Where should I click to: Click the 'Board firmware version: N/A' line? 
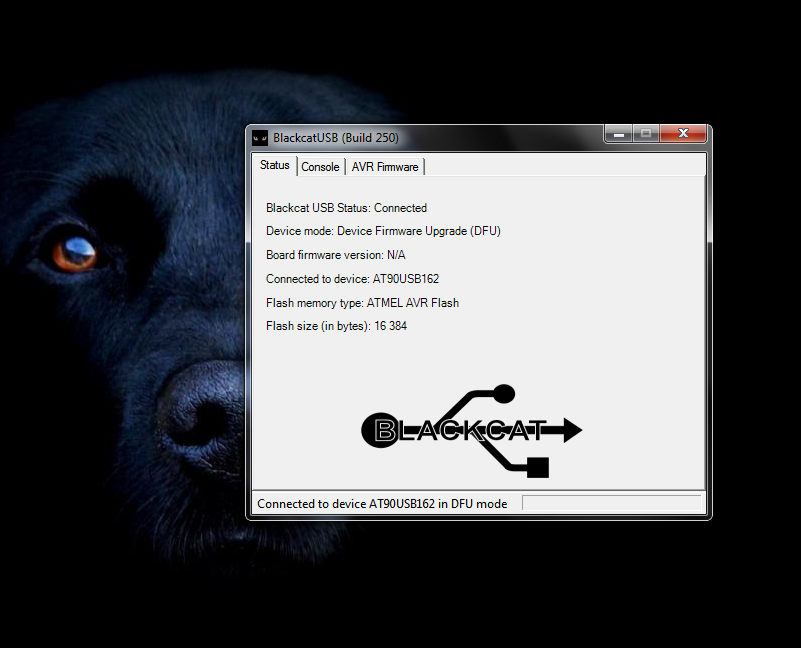point(335,255)
